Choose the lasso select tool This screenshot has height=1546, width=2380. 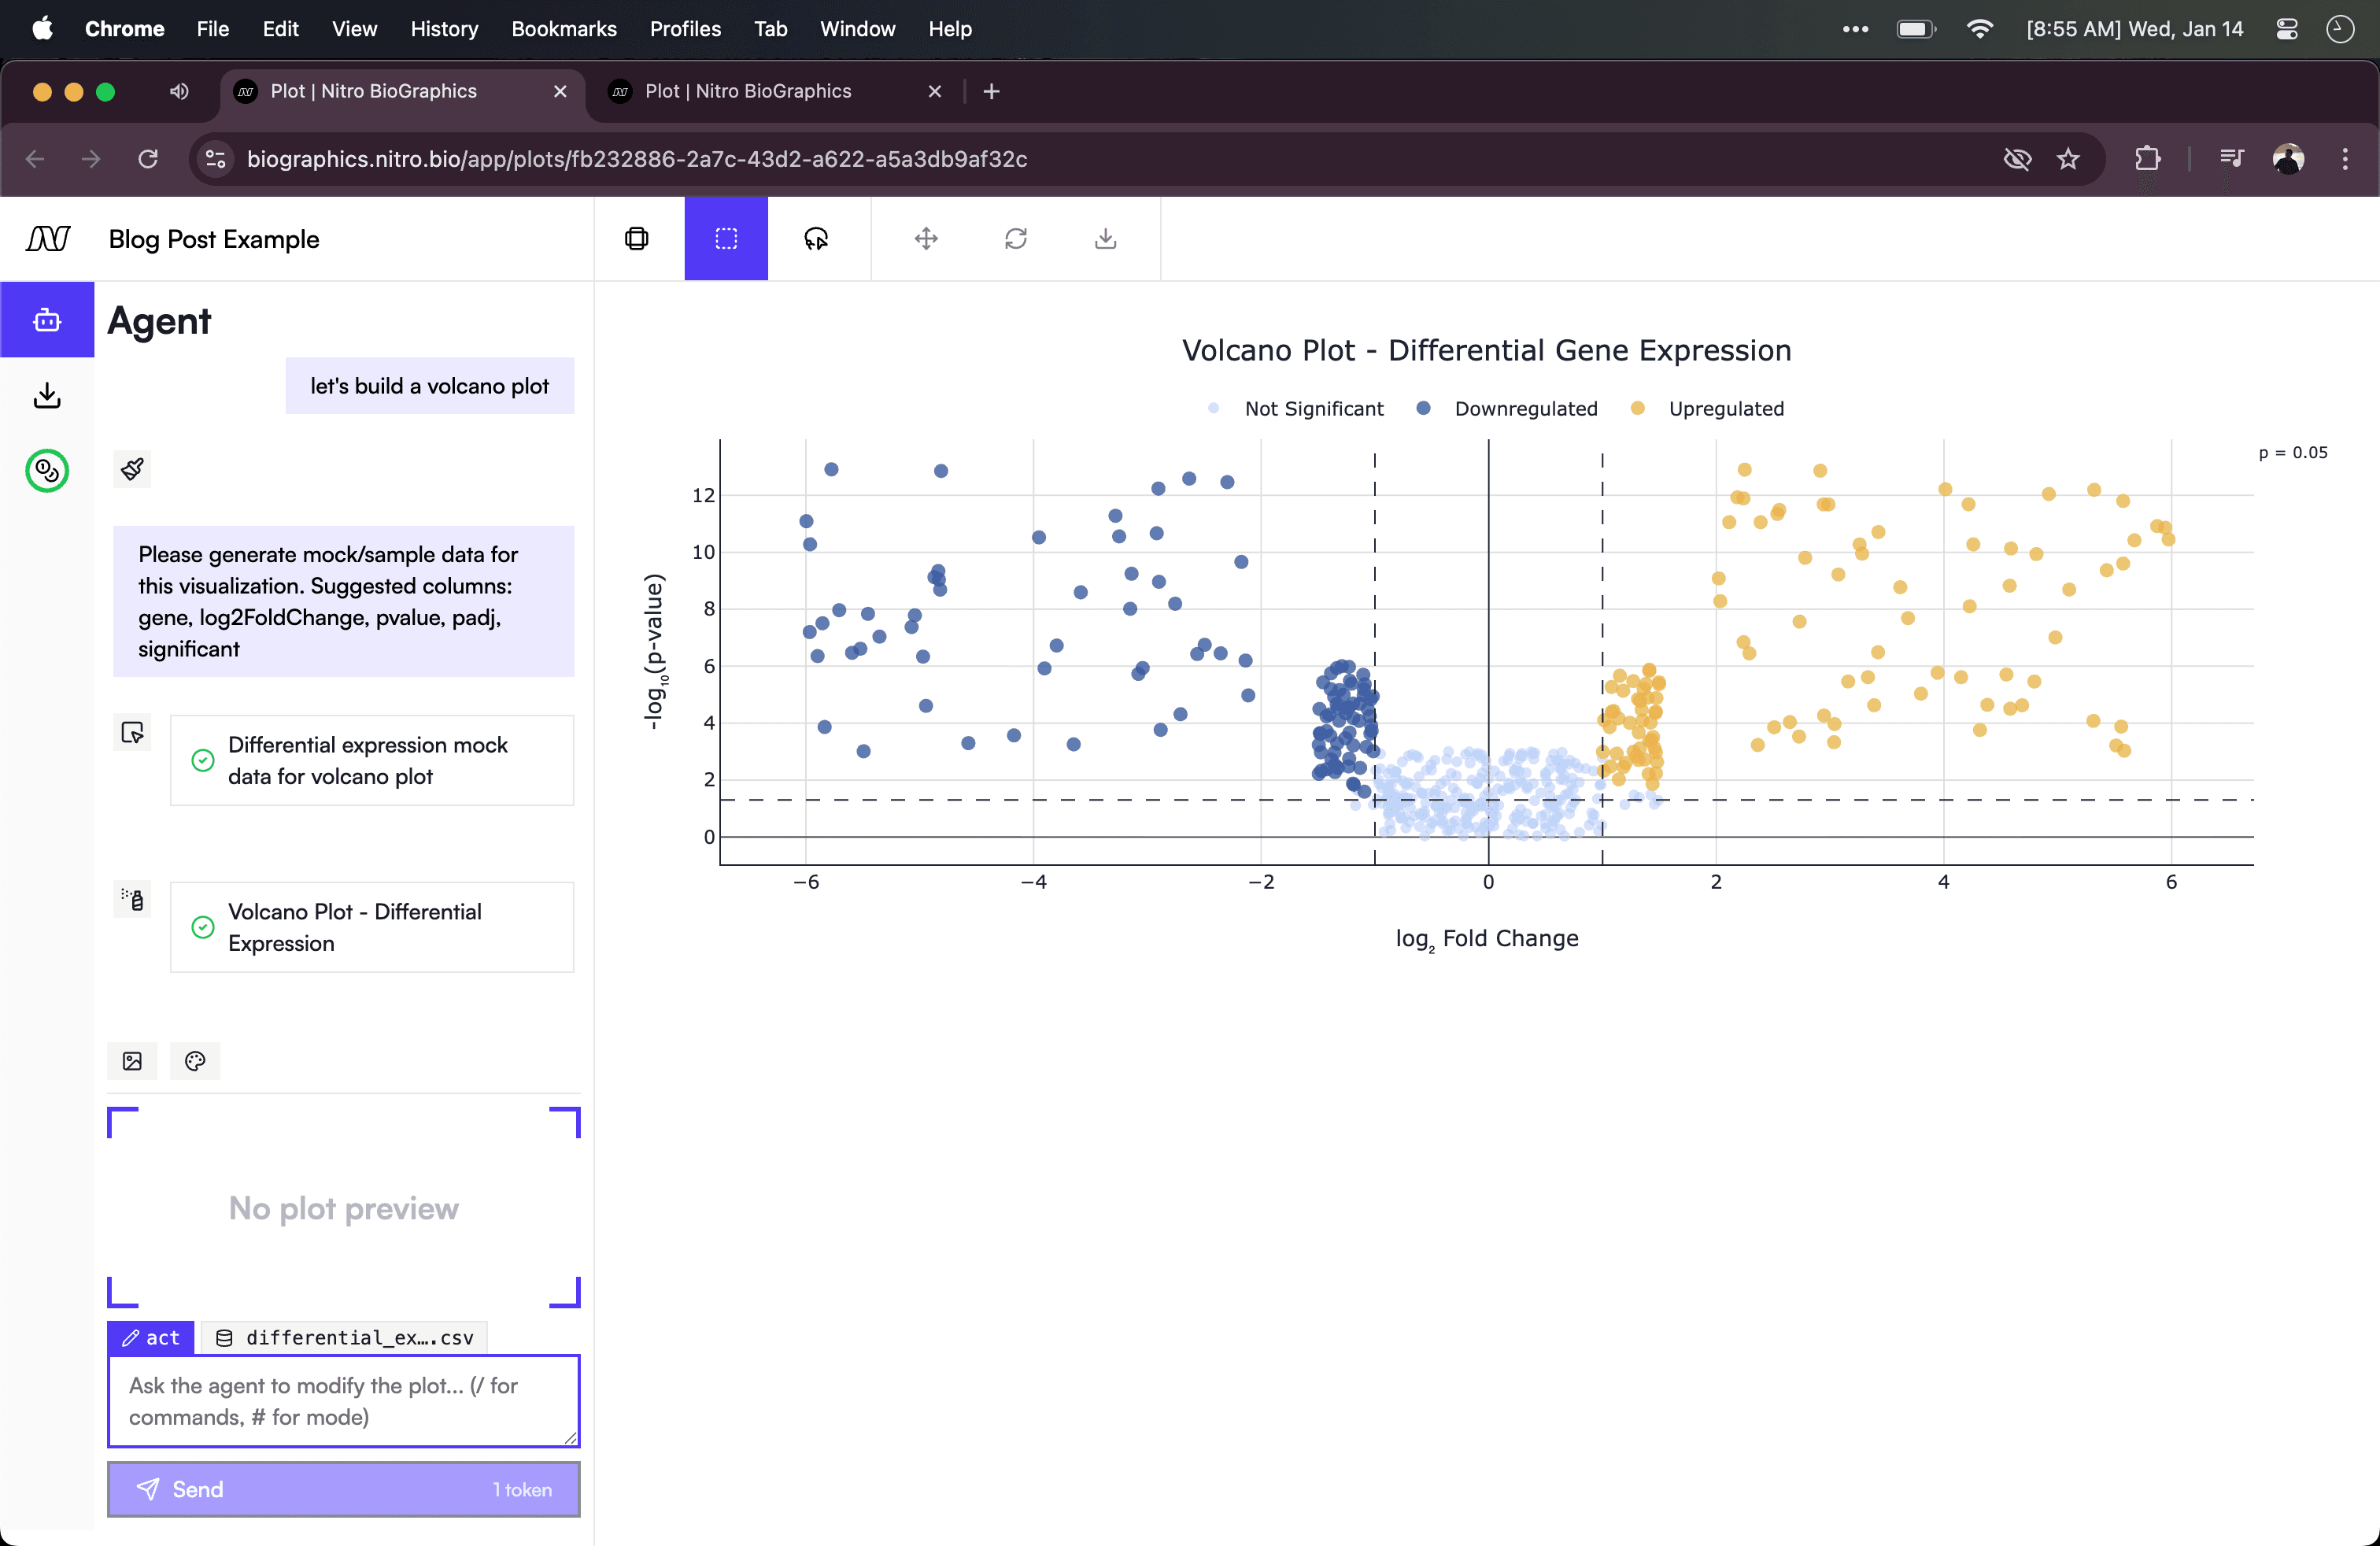[x=816, y=239]
